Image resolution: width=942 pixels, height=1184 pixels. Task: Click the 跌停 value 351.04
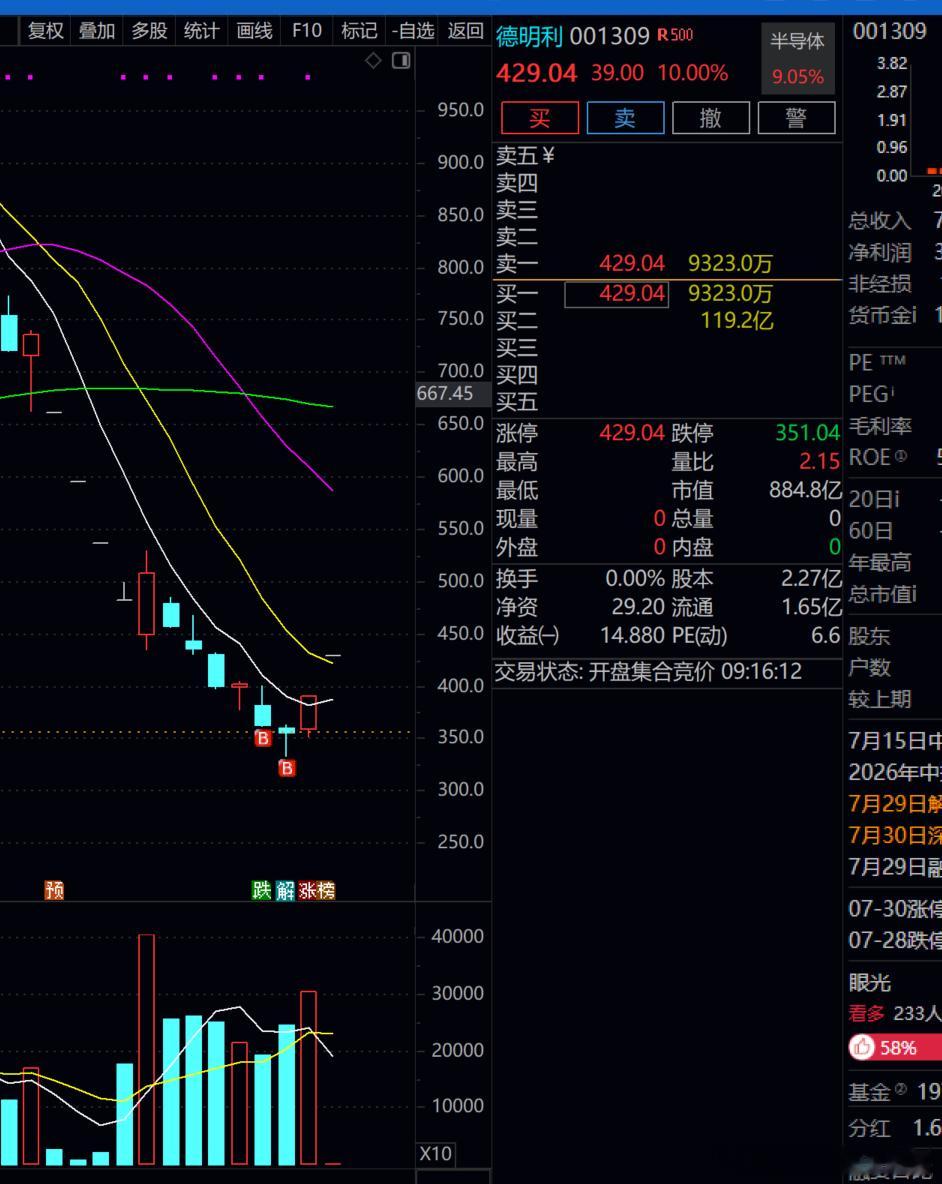(808, 433)
